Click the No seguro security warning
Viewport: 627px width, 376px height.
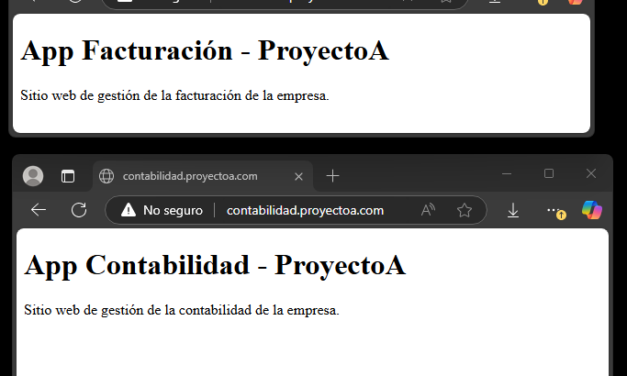coord(162,210)
